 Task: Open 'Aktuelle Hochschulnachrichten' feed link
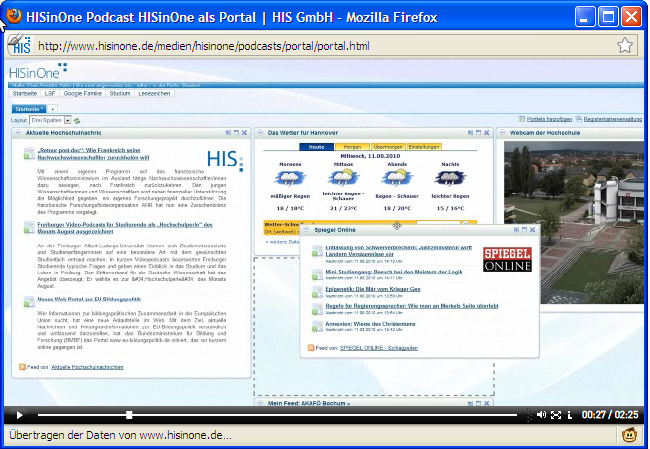pos(87,367)
